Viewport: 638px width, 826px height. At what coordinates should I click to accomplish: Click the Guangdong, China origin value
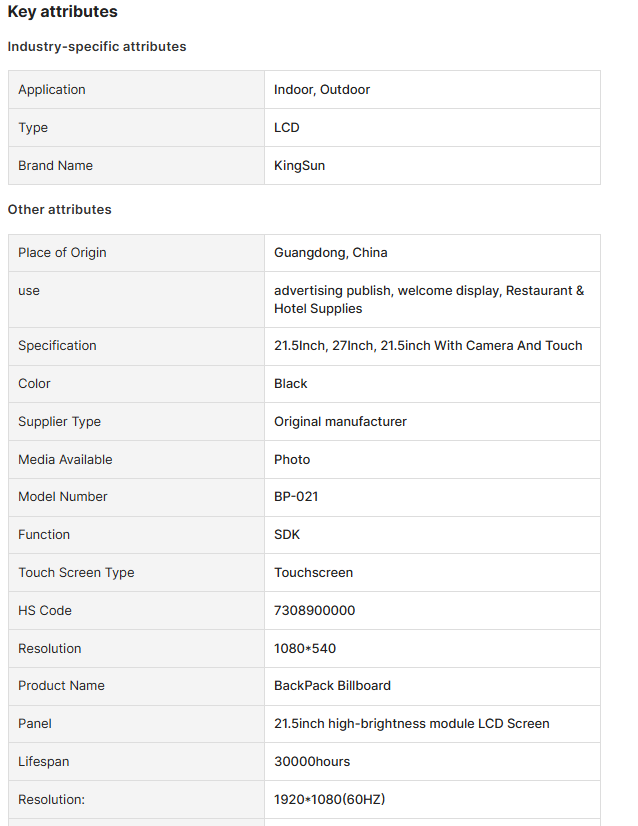tap(330, 252)
